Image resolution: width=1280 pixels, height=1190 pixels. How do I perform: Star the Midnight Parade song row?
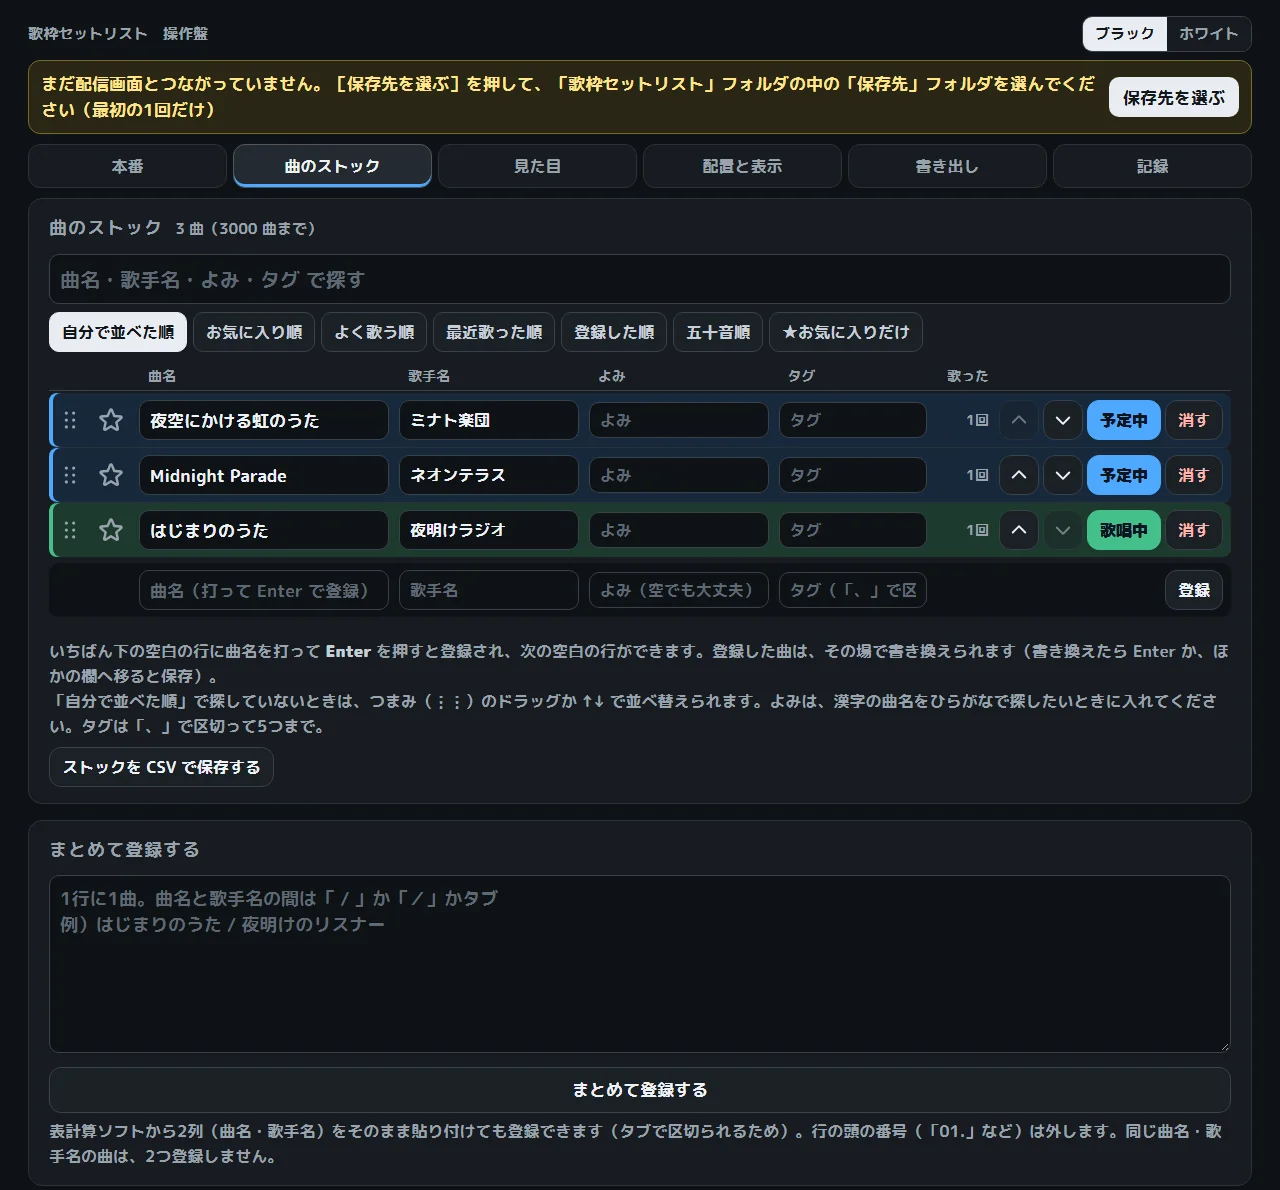[111, 475]
